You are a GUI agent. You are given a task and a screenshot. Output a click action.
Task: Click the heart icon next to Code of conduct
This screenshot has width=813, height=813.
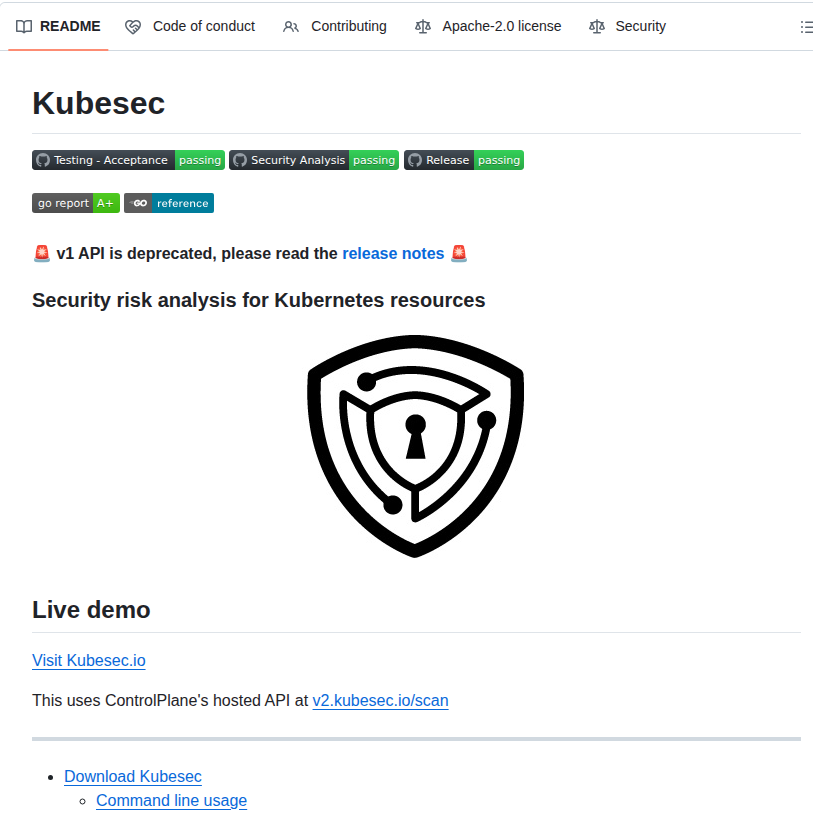(x=133, y=26)
